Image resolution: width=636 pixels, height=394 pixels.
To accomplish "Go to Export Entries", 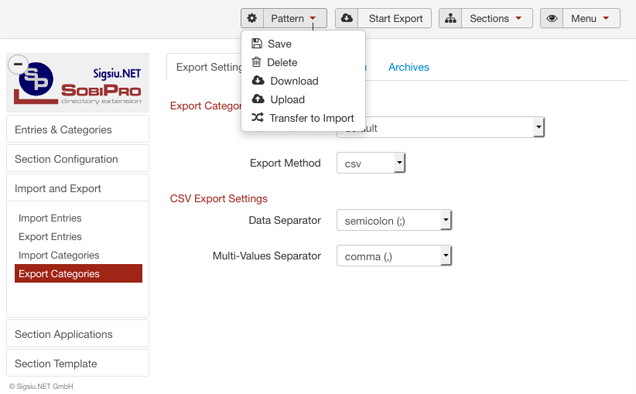I will click(50, 237).
